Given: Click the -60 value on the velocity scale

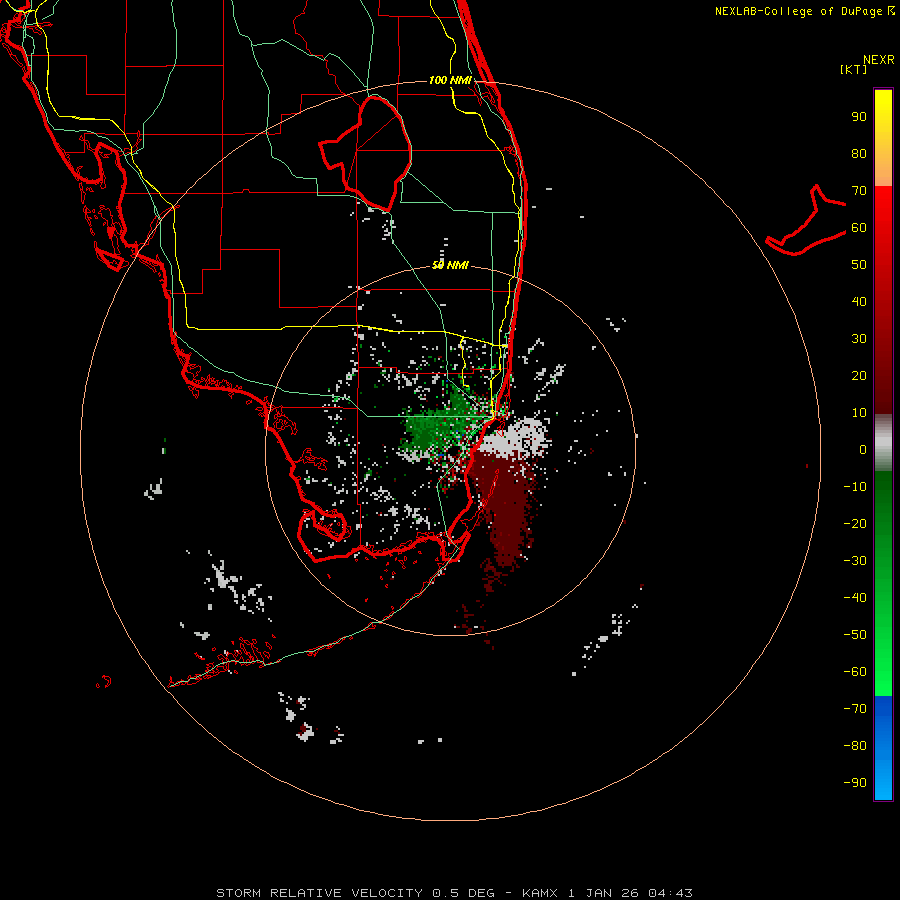Looking at the screenshot, I should coord(855,672).
